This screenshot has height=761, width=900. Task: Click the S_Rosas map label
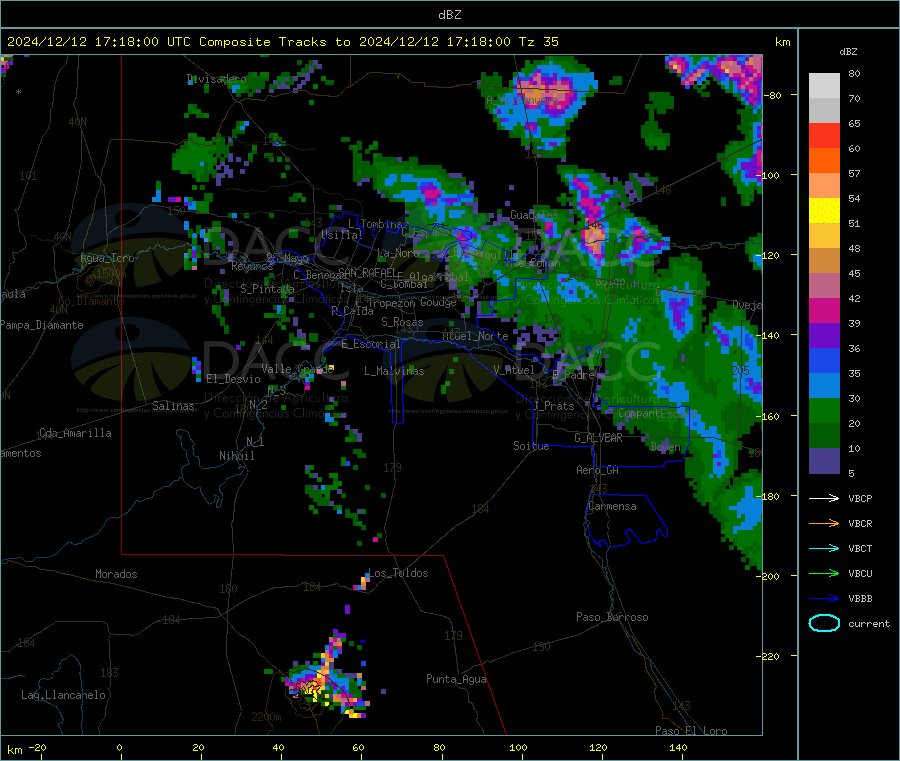(402, 322)
